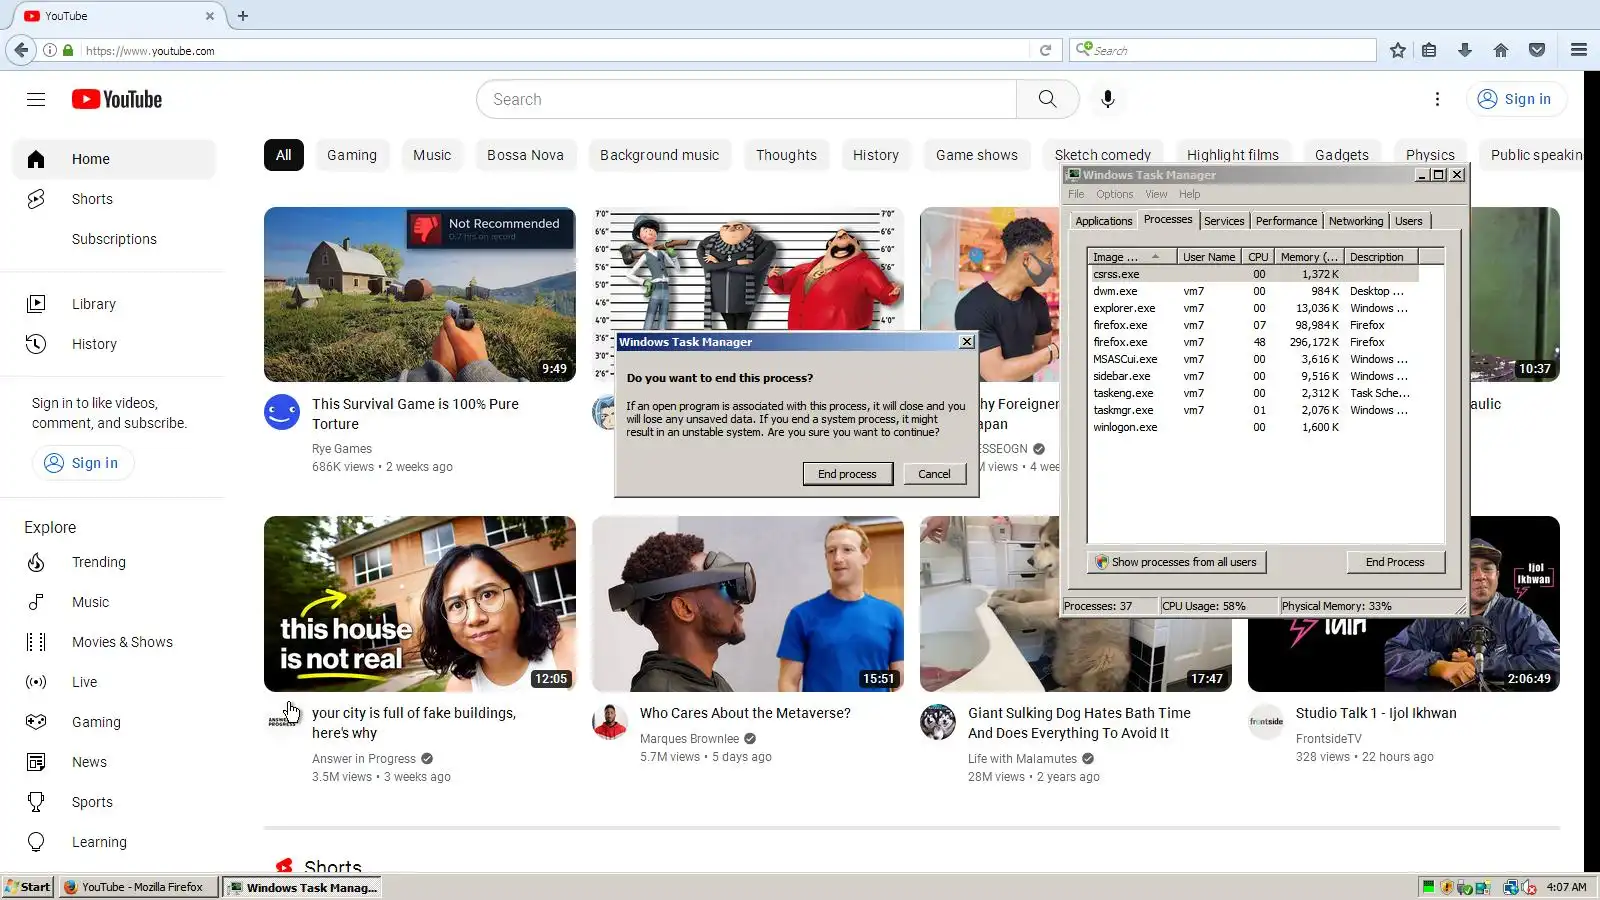Image resolution: width=1600 pixels, height=900 pixels.
Task: Select the All filter chip
Action: point(284,155)
